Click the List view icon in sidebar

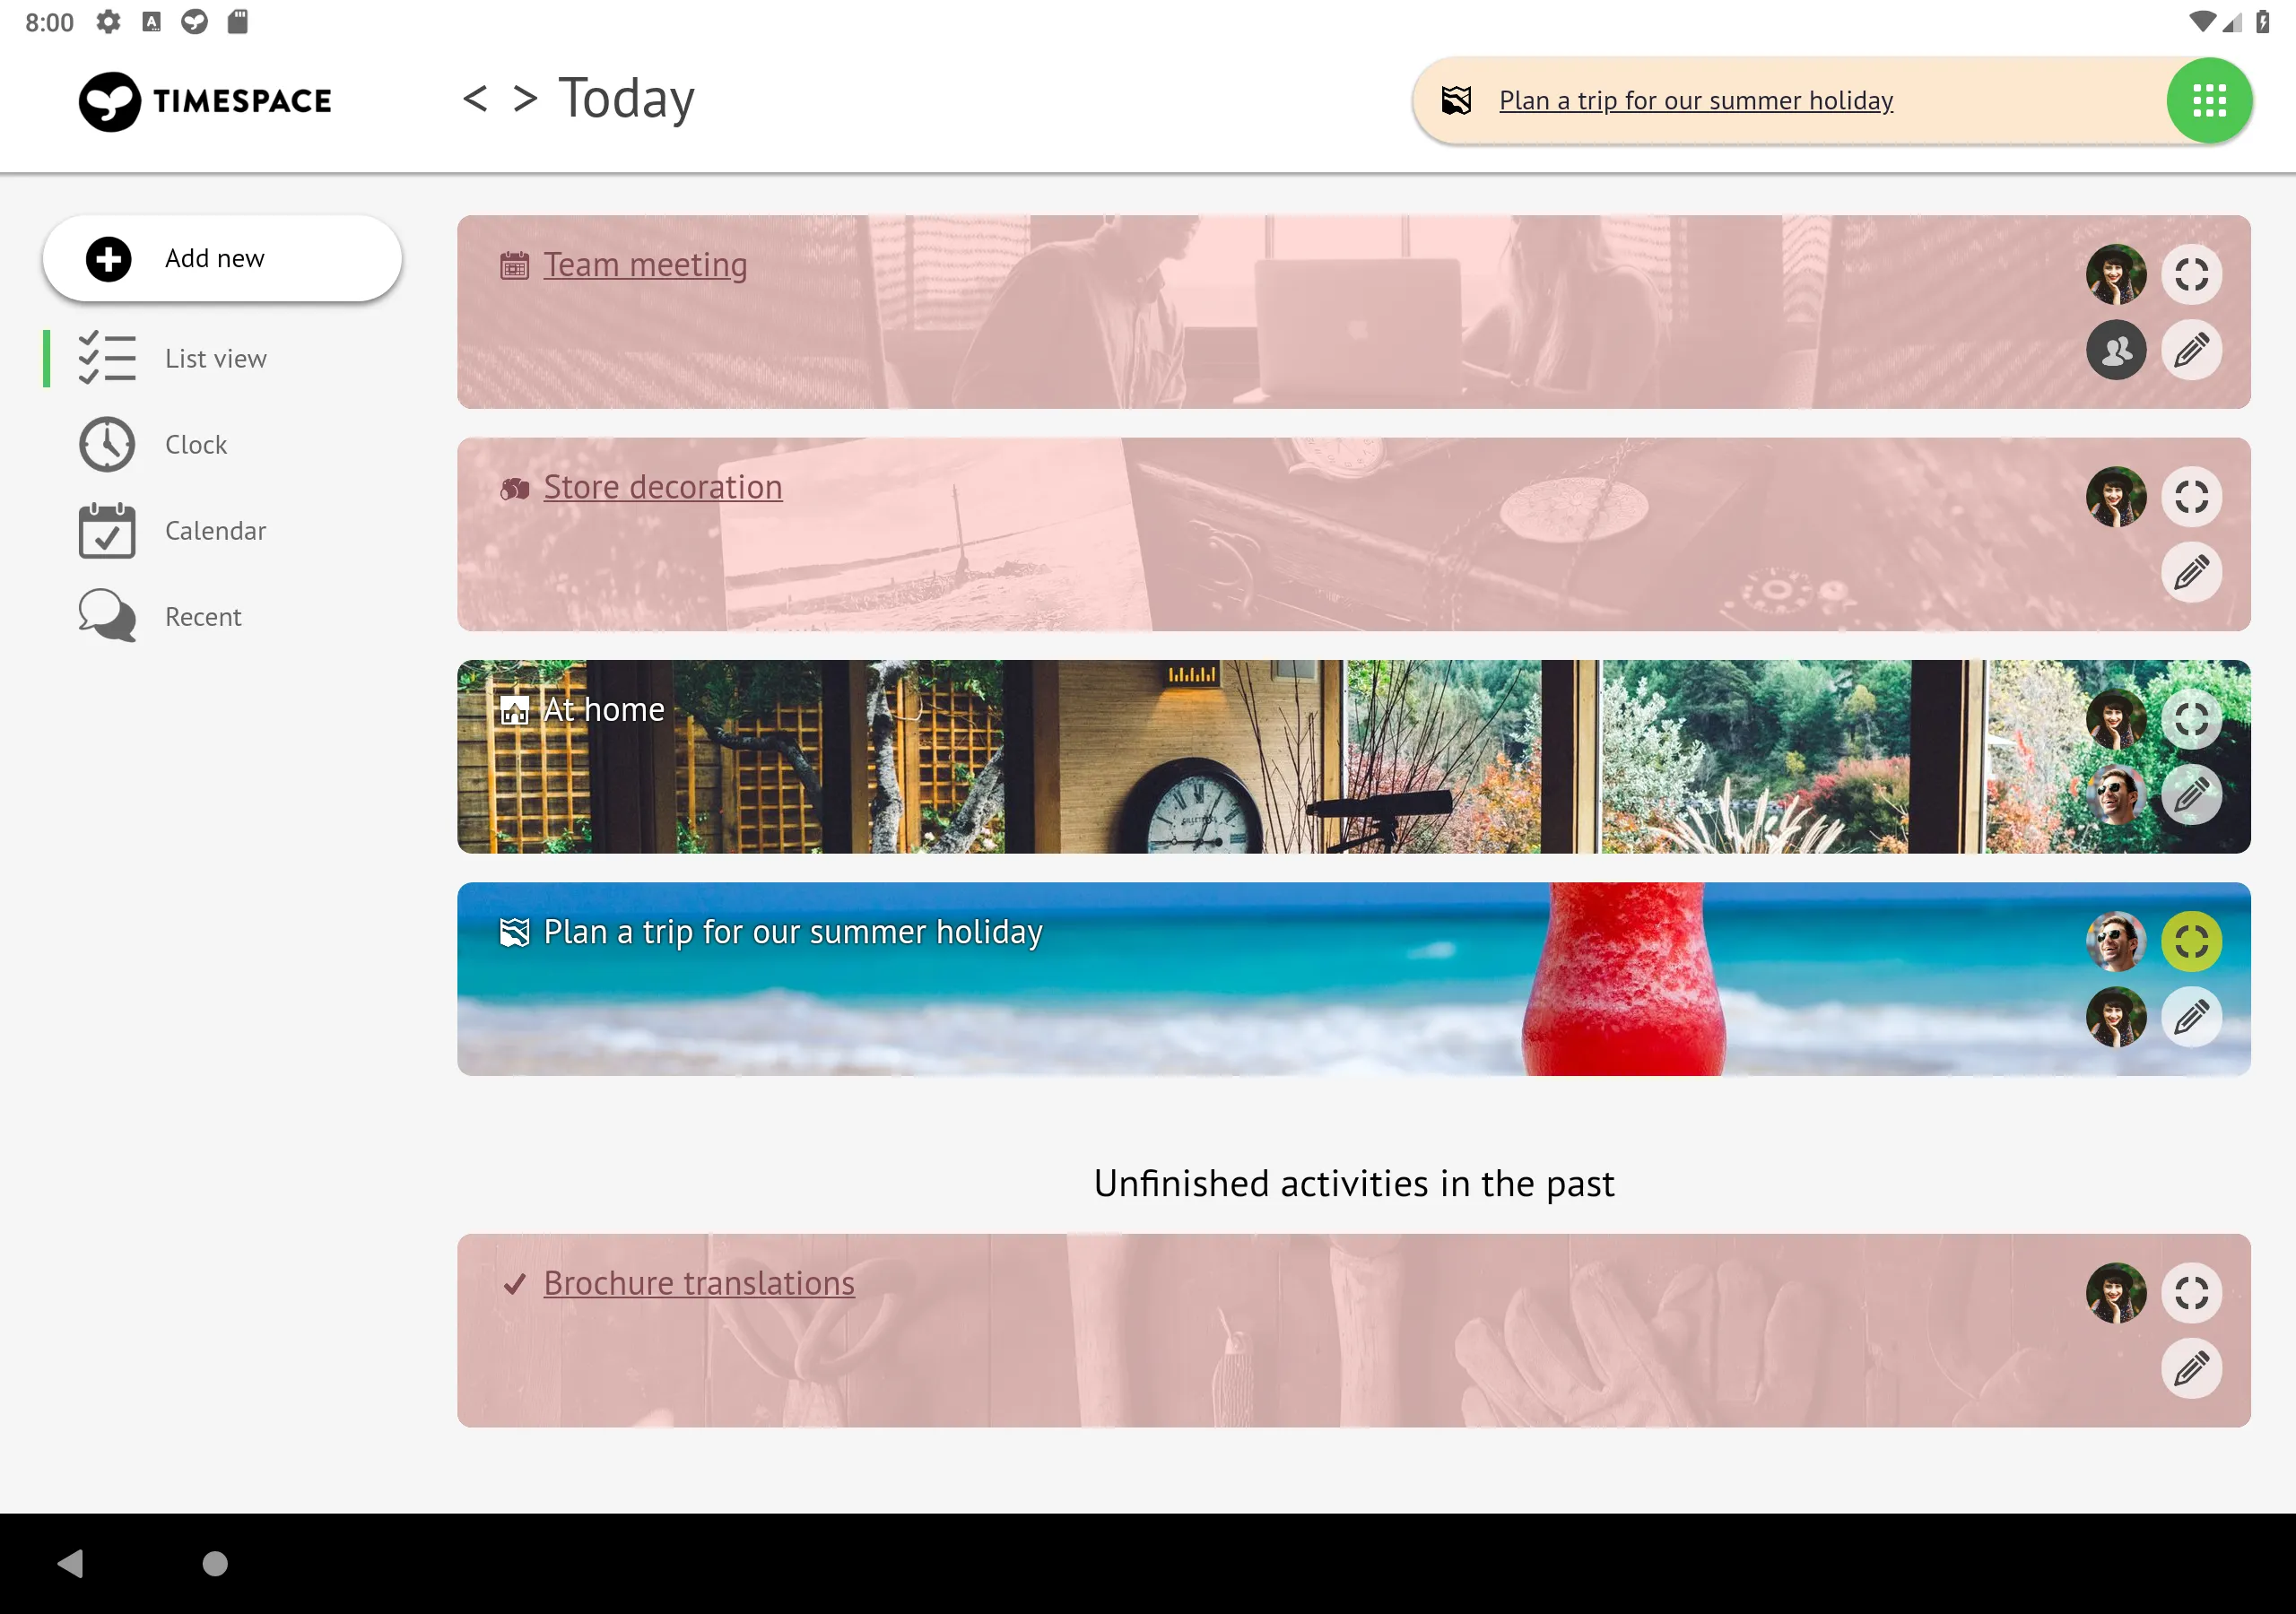pos(109,358)
